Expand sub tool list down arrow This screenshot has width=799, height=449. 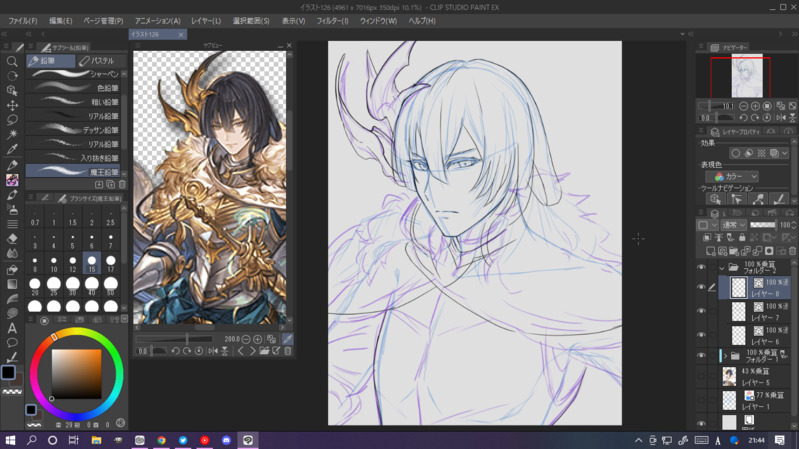tap(124, 174)
